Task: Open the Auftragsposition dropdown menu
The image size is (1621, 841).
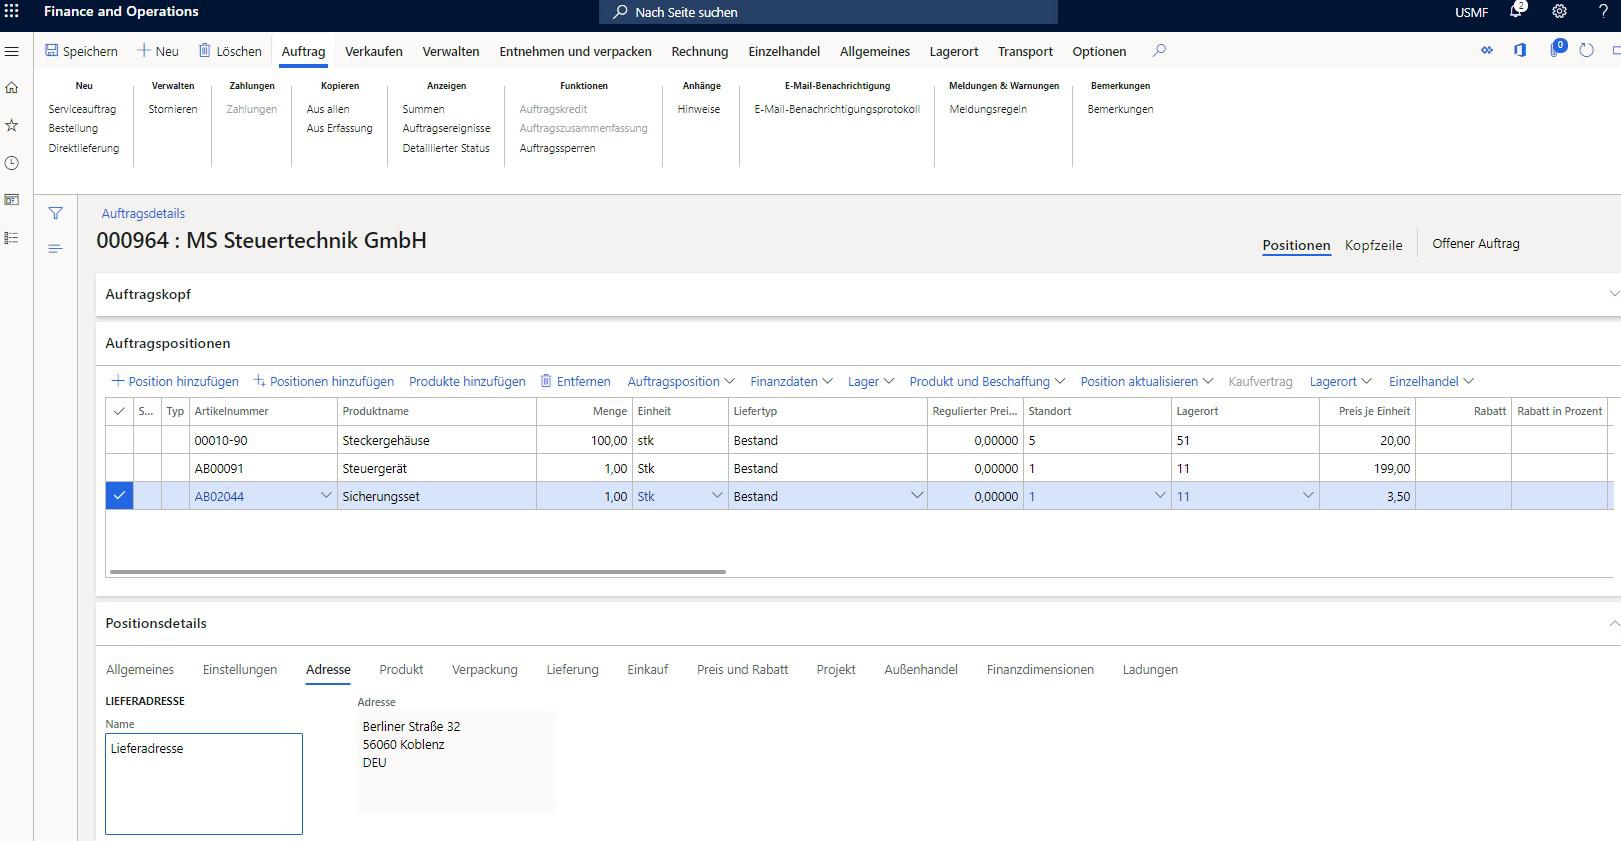Action: [x=681, y=381]
